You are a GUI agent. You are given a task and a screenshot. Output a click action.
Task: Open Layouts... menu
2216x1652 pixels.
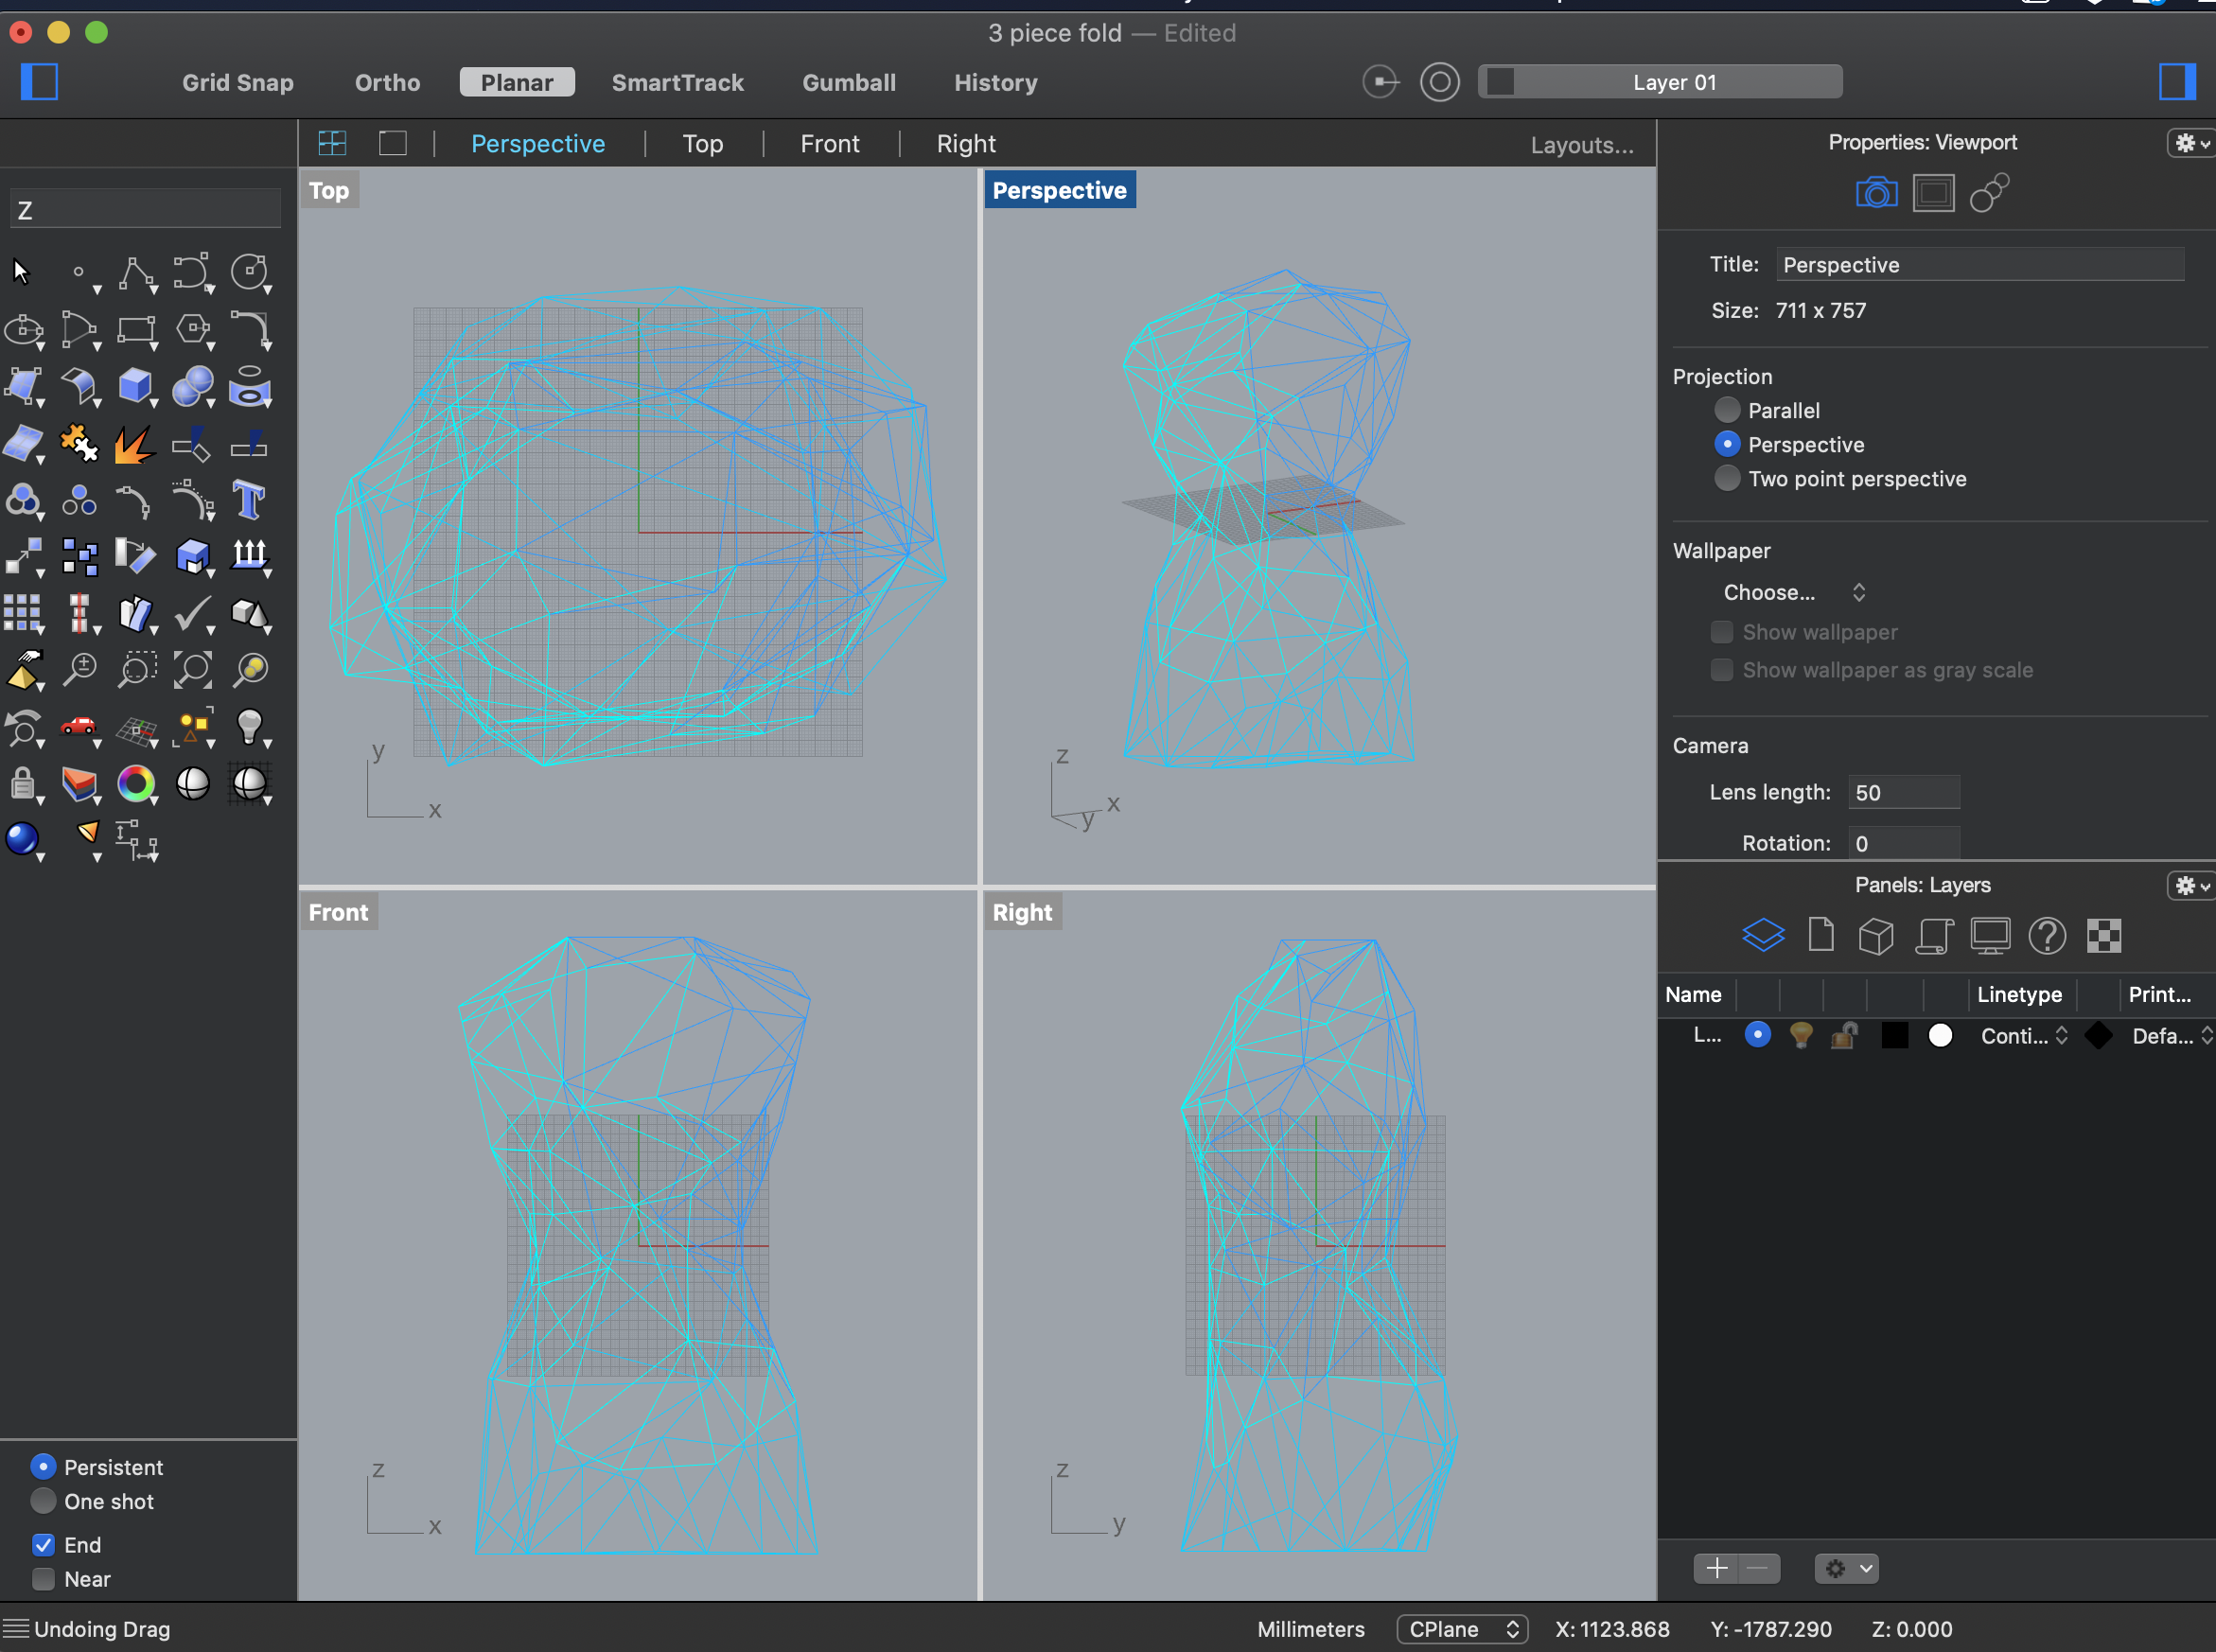pyautogui.click(x=1582, y=145)
